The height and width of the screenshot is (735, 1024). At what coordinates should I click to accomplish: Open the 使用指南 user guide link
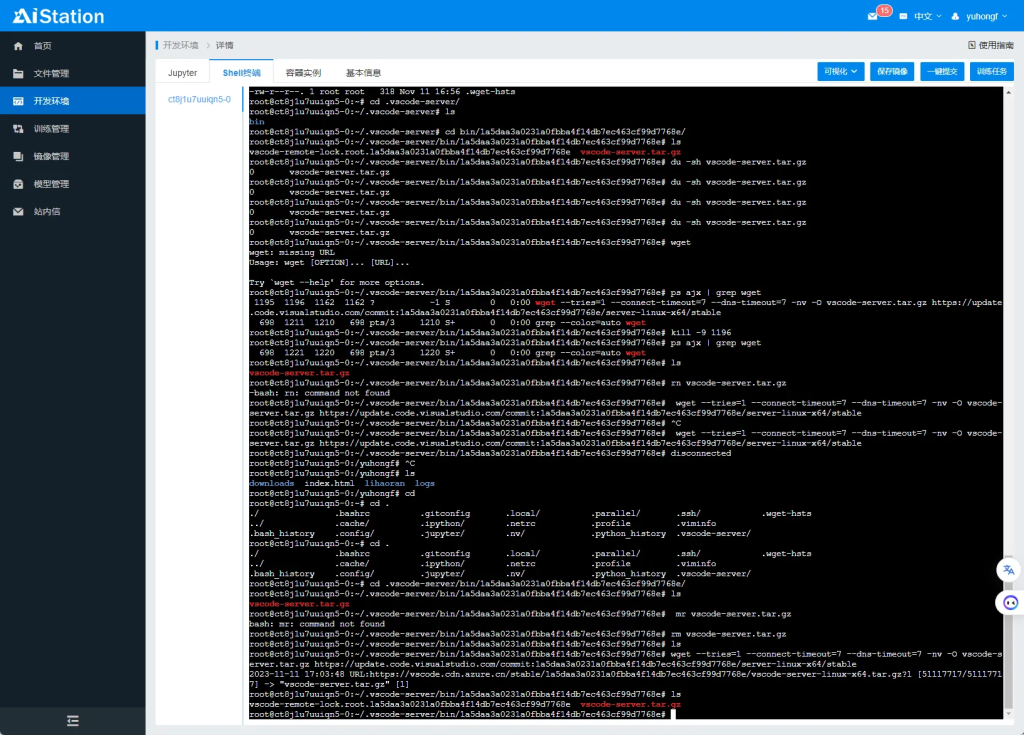point(991,45)
